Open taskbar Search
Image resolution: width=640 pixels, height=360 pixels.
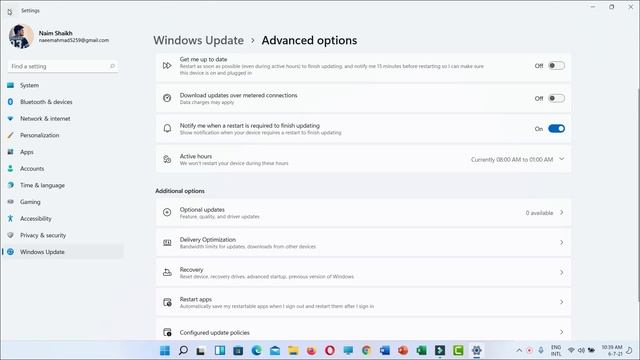point(183,350)
